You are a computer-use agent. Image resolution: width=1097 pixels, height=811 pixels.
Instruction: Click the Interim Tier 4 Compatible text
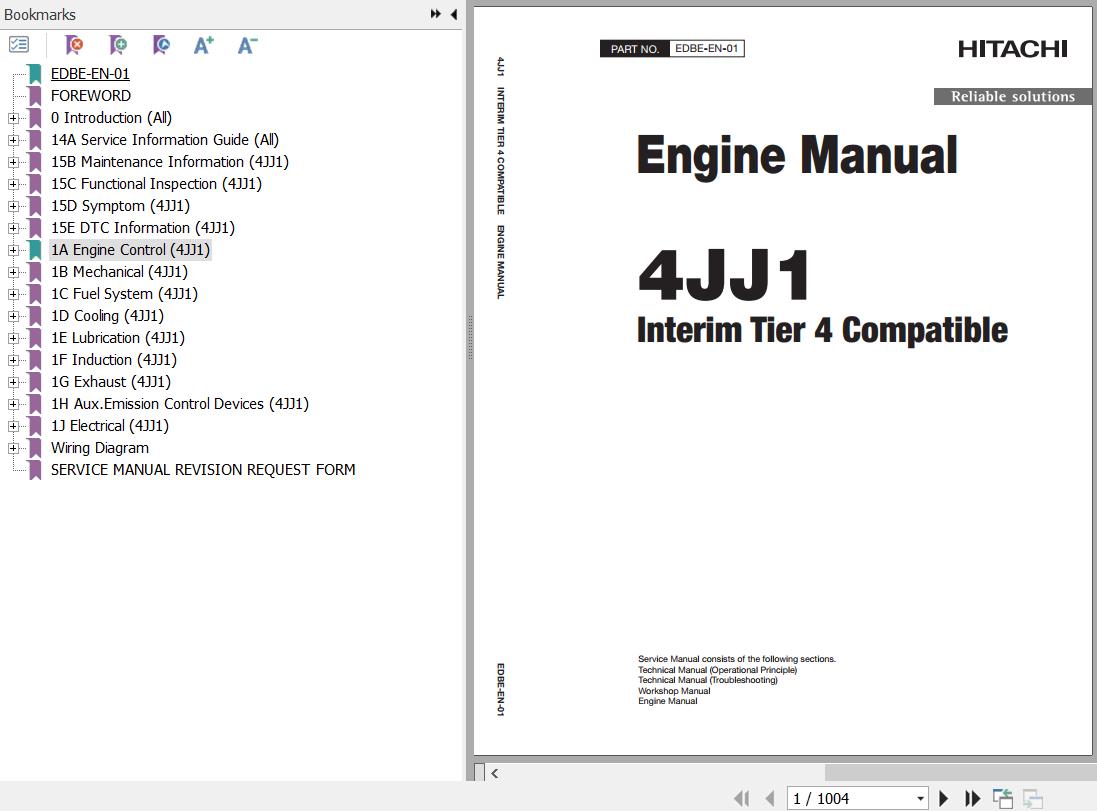(822, 330)
